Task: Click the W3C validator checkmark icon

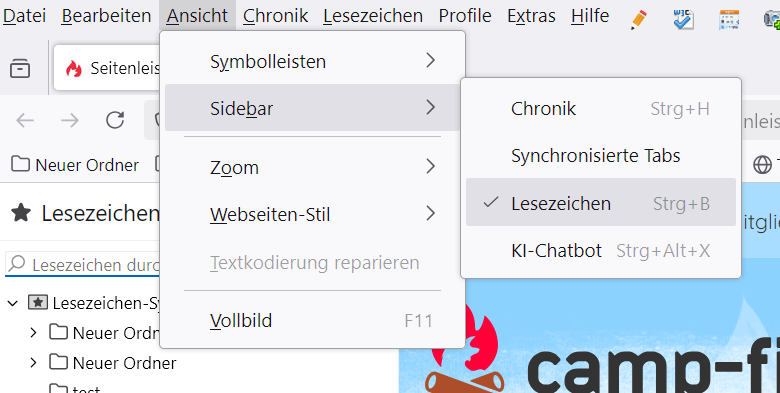Action: tap(682, 19)
